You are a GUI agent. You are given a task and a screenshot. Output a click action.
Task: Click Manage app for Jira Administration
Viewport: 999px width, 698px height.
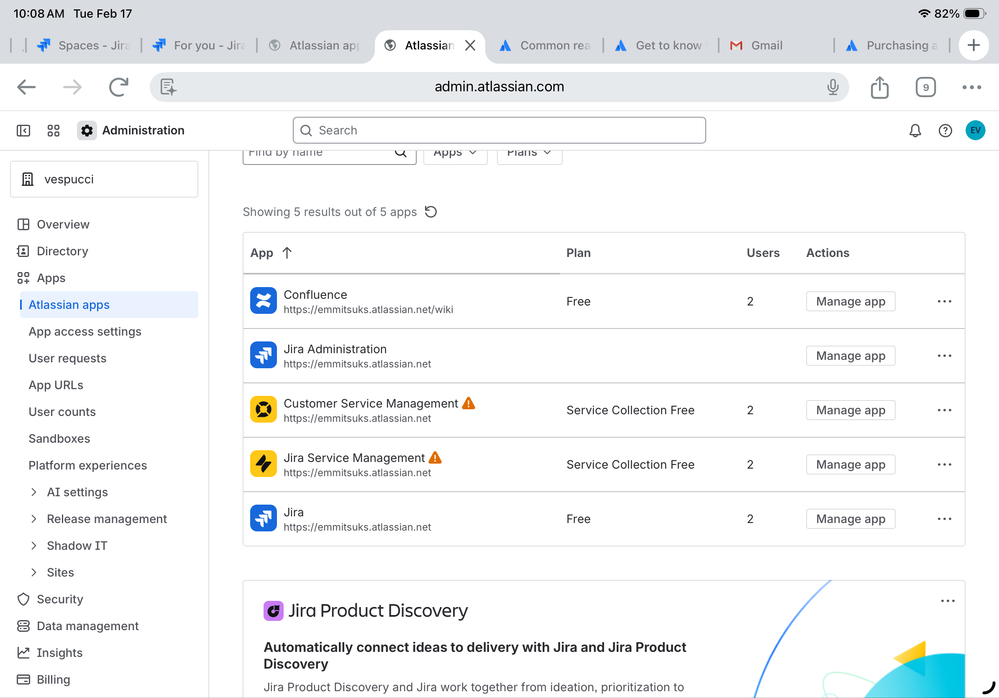point(851,355)
